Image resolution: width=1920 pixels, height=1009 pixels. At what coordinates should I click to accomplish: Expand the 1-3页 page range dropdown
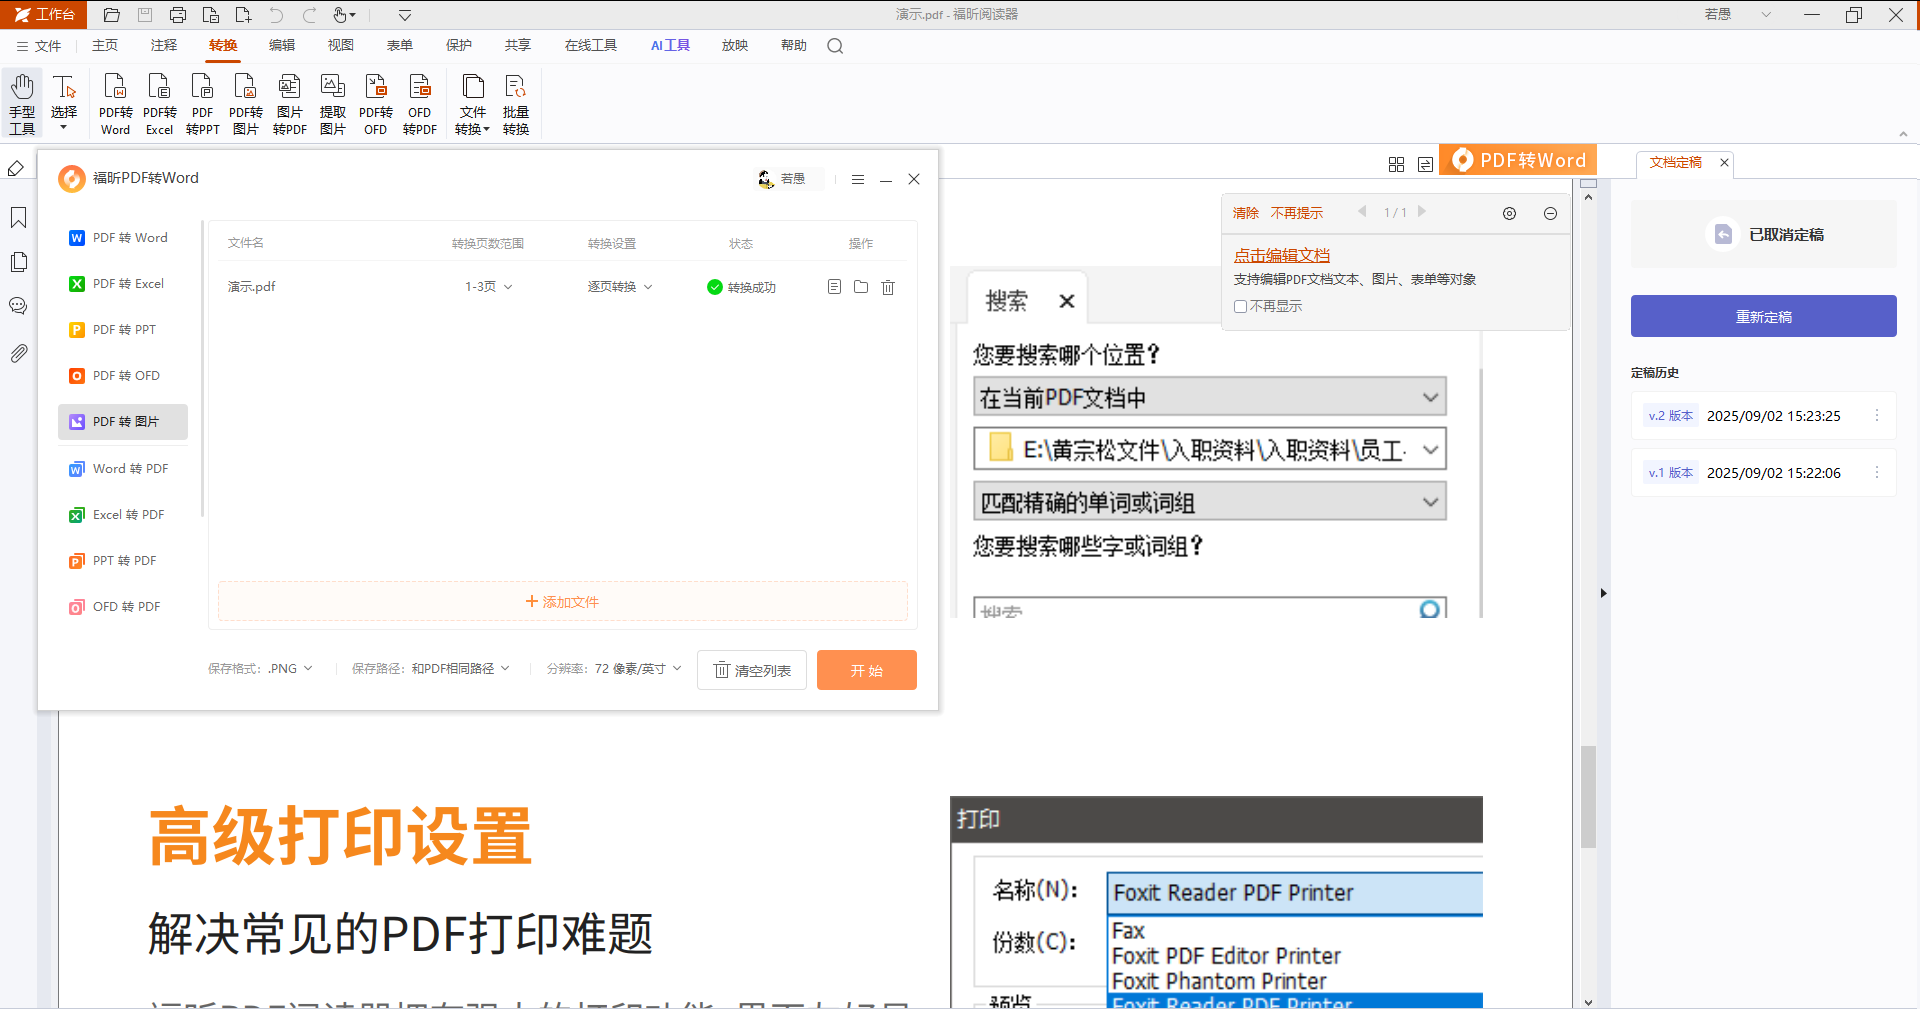(489, 287)
